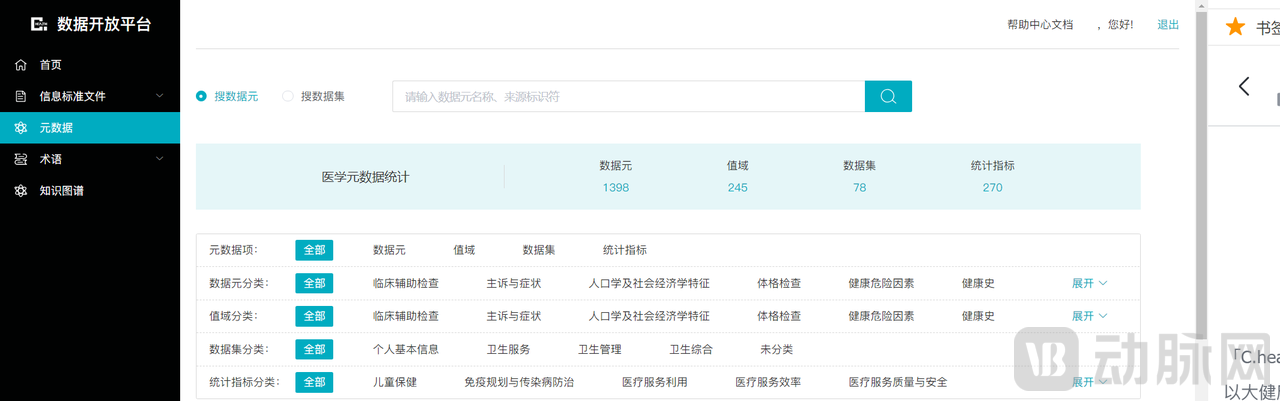Filter by 统计指标 in 元数据项 row

624,250
